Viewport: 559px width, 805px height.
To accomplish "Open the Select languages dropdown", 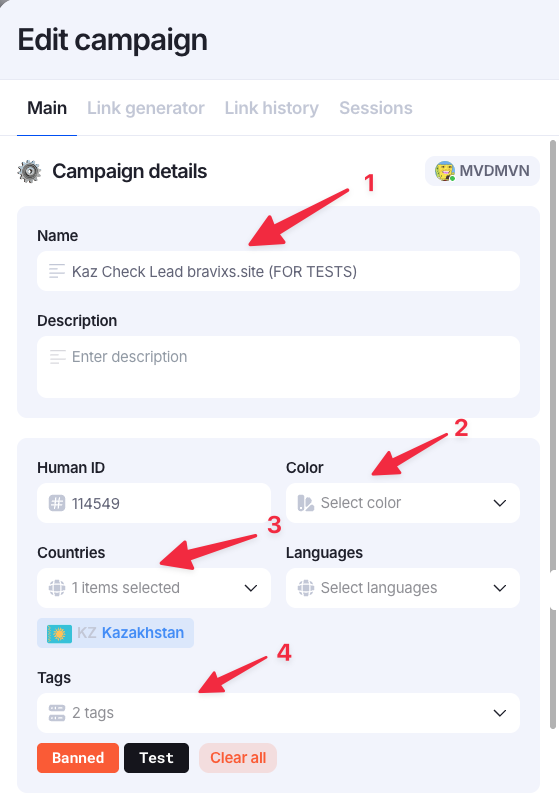I will (403, 588).
